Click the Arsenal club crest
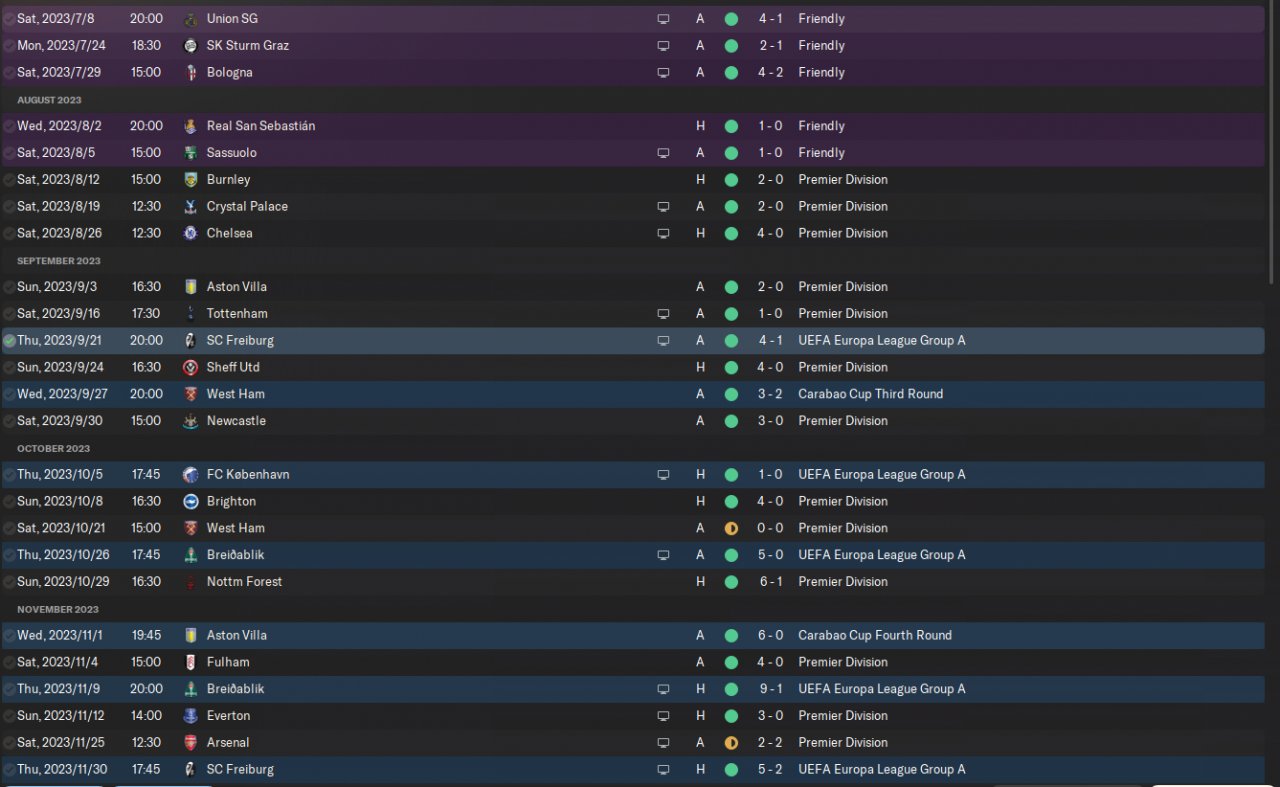This screenshot has height=787, width=1280. click(191, 743)
